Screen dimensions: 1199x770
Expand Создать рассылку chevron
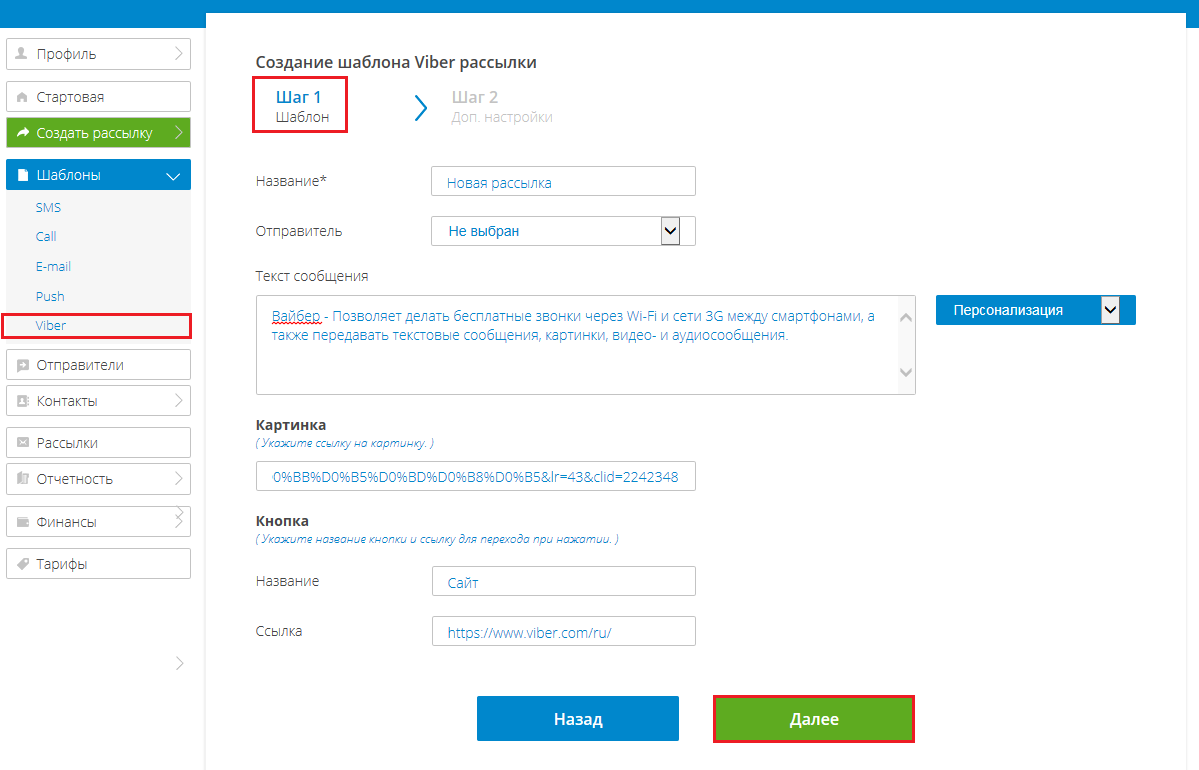pos(178,132)
